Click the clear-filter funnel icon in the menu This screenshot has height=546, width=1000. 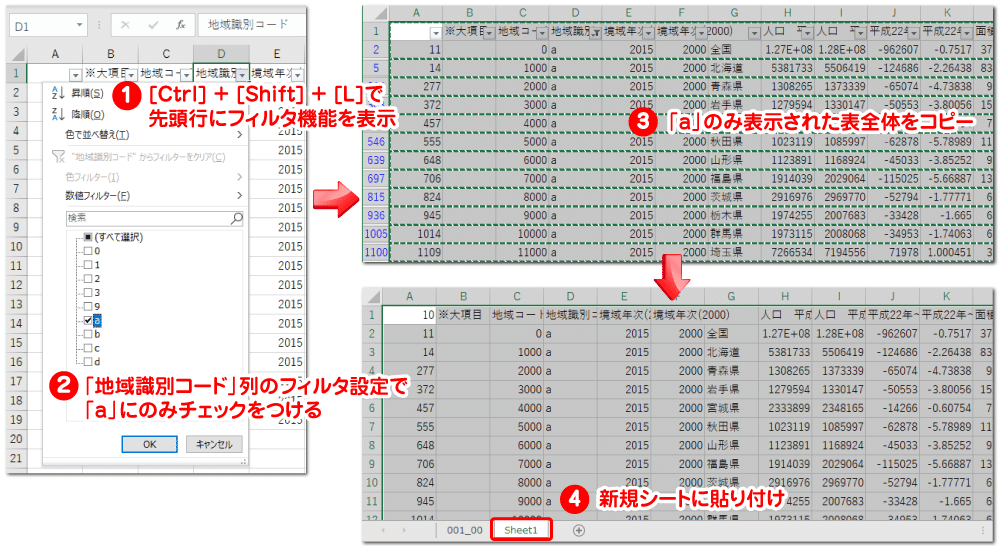point(58,156)
